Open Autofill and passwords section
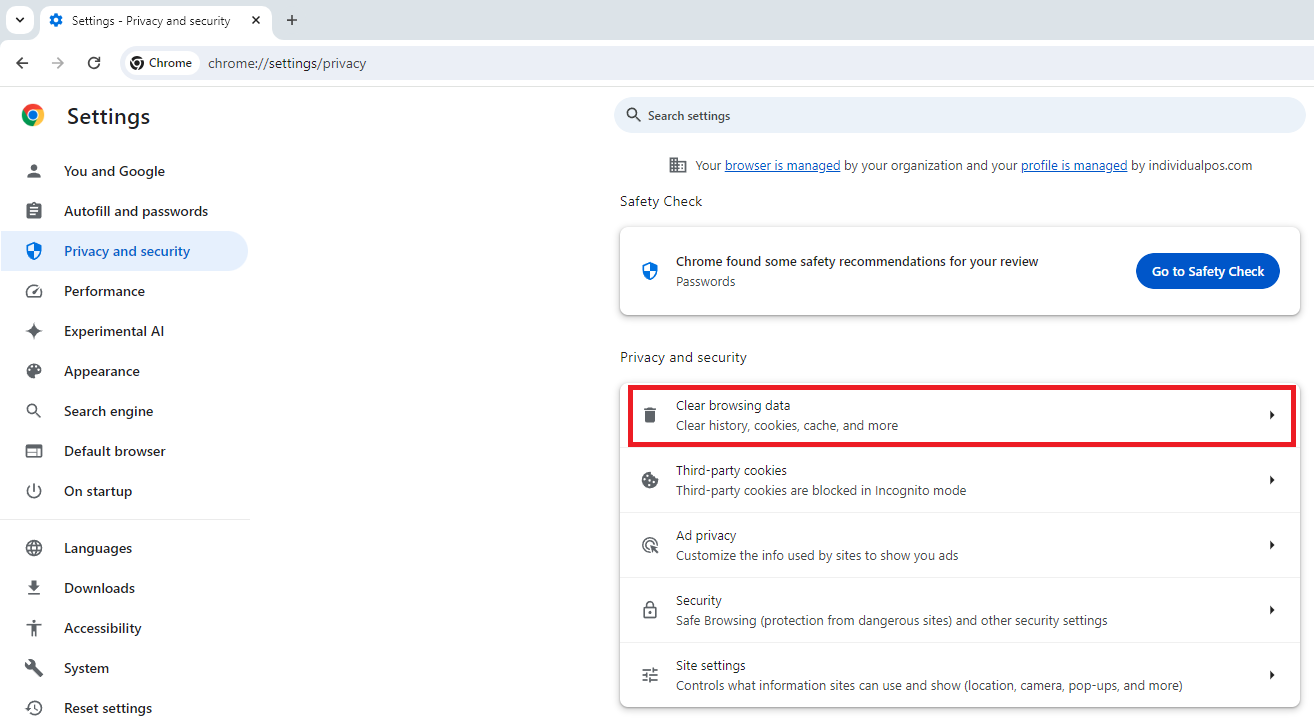The height and width of the screenshot is (719, 1314). [x=124, y=211]
